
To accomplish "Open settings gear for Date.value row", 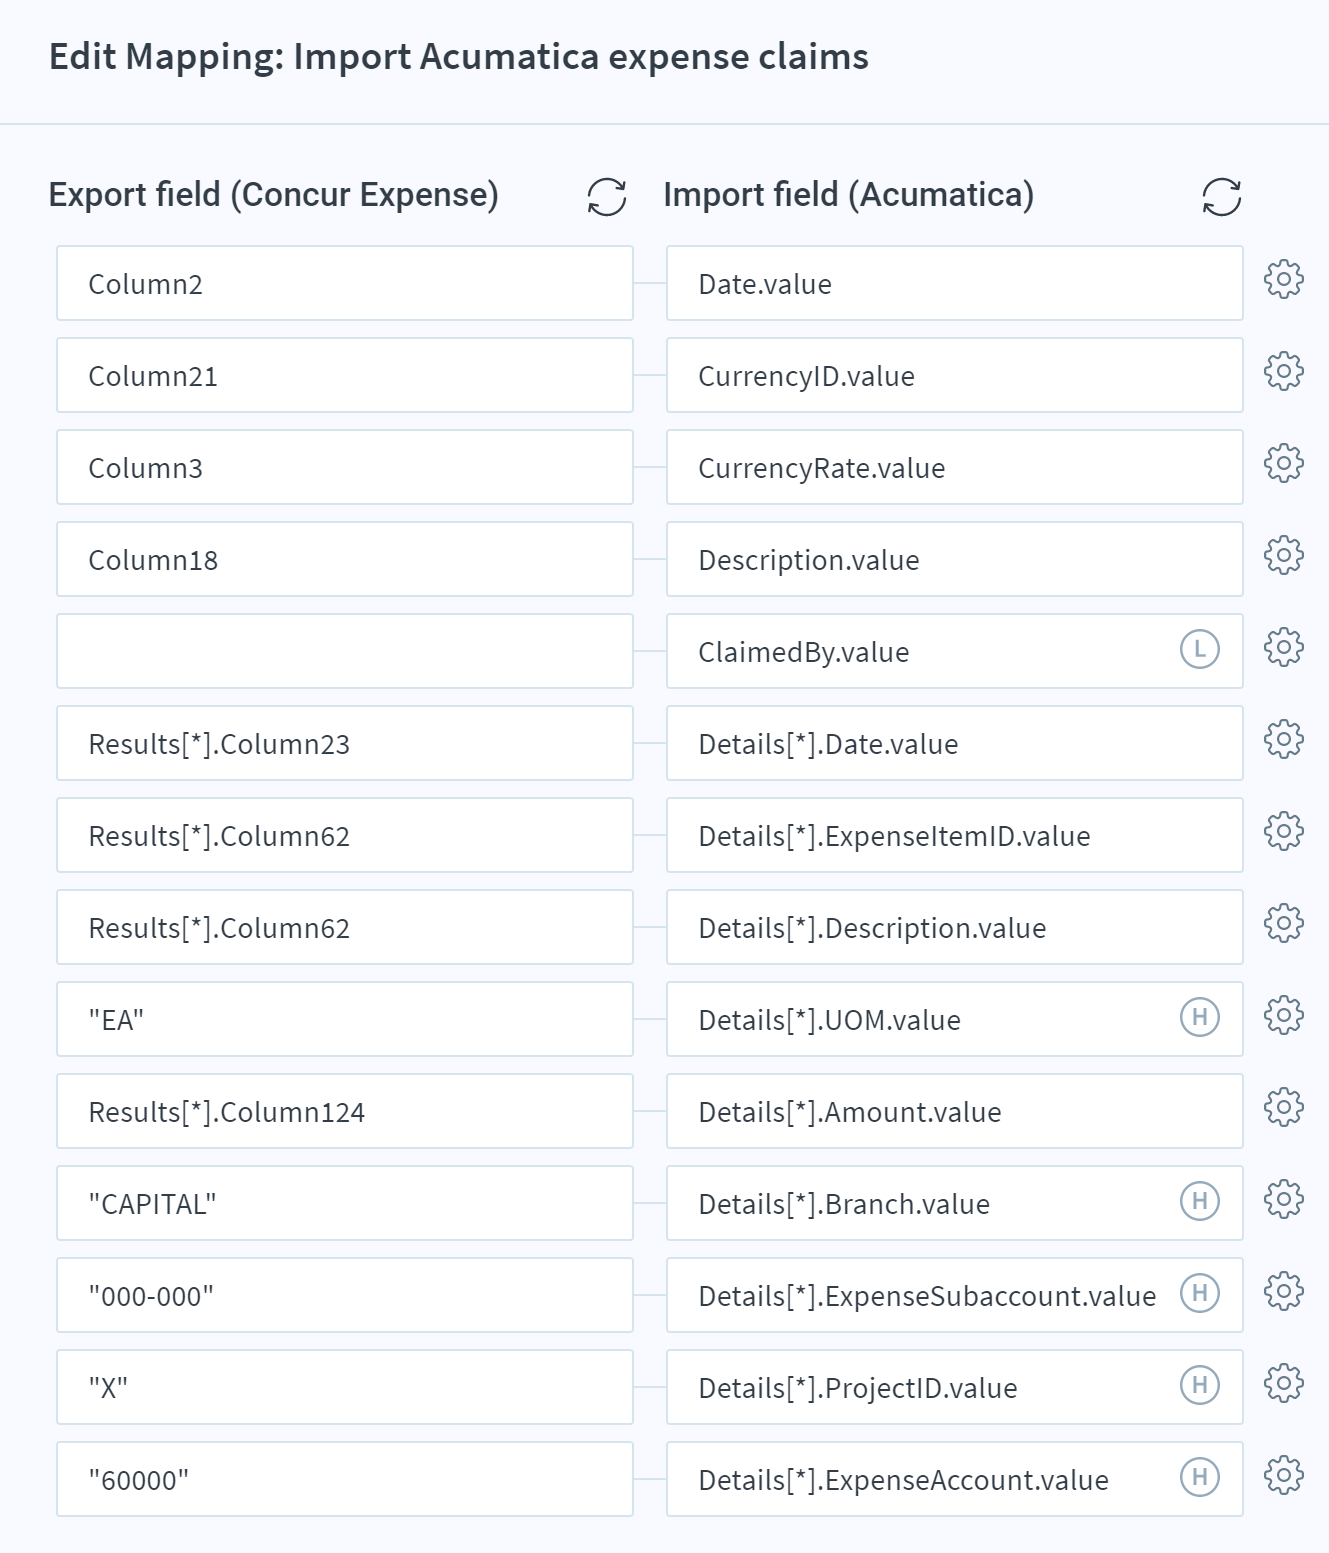I will (x=1284, y=279).
